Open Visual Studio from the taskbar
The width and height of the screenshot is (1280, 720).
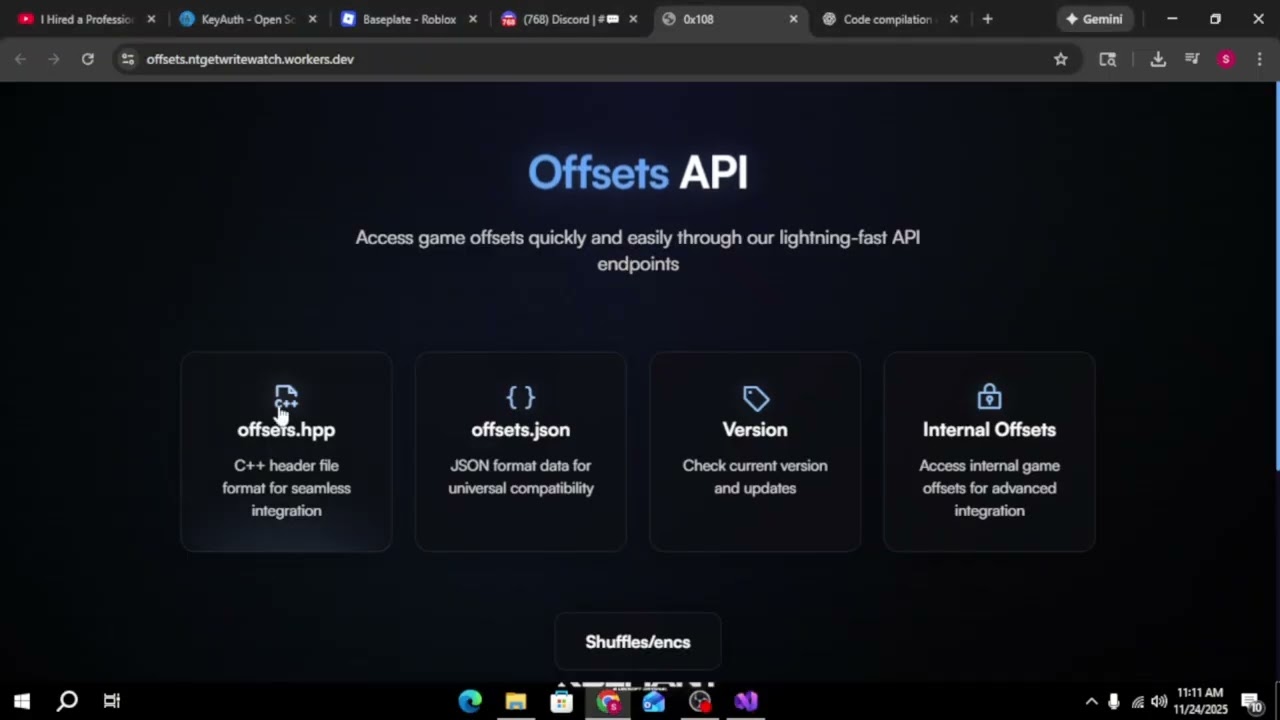(x=746, y=701)
